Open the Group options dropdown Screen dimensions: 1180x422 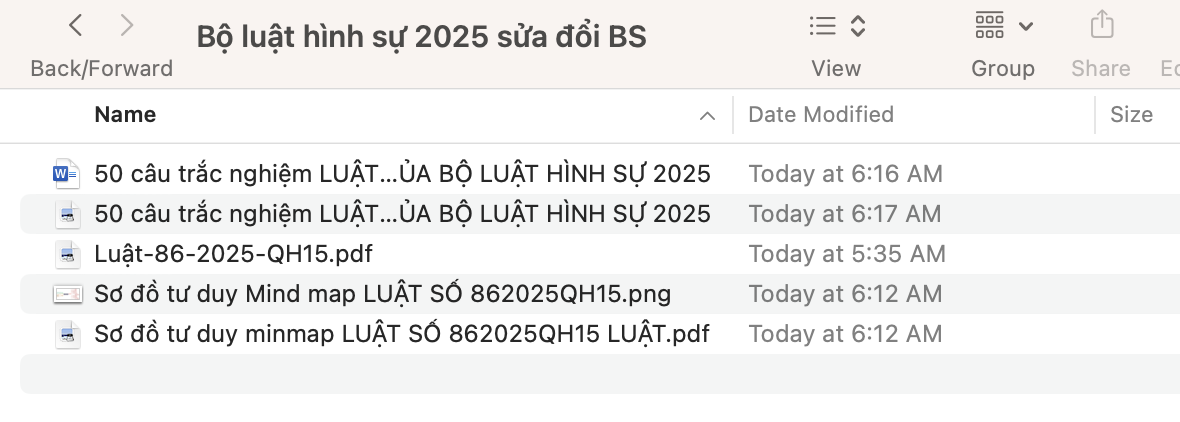(x=1003, y=26)
